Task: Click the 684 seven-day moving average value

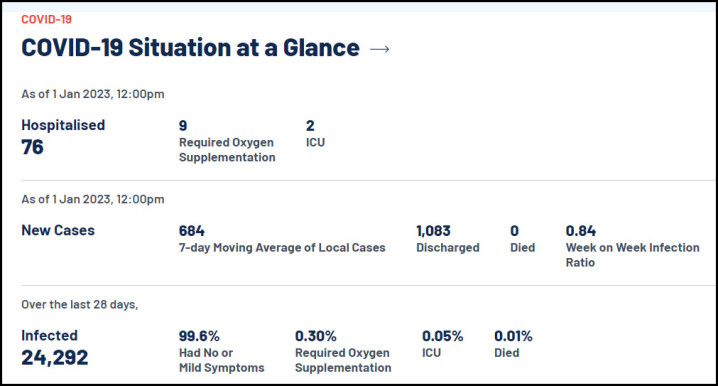Action: click(x=191, y=231)
